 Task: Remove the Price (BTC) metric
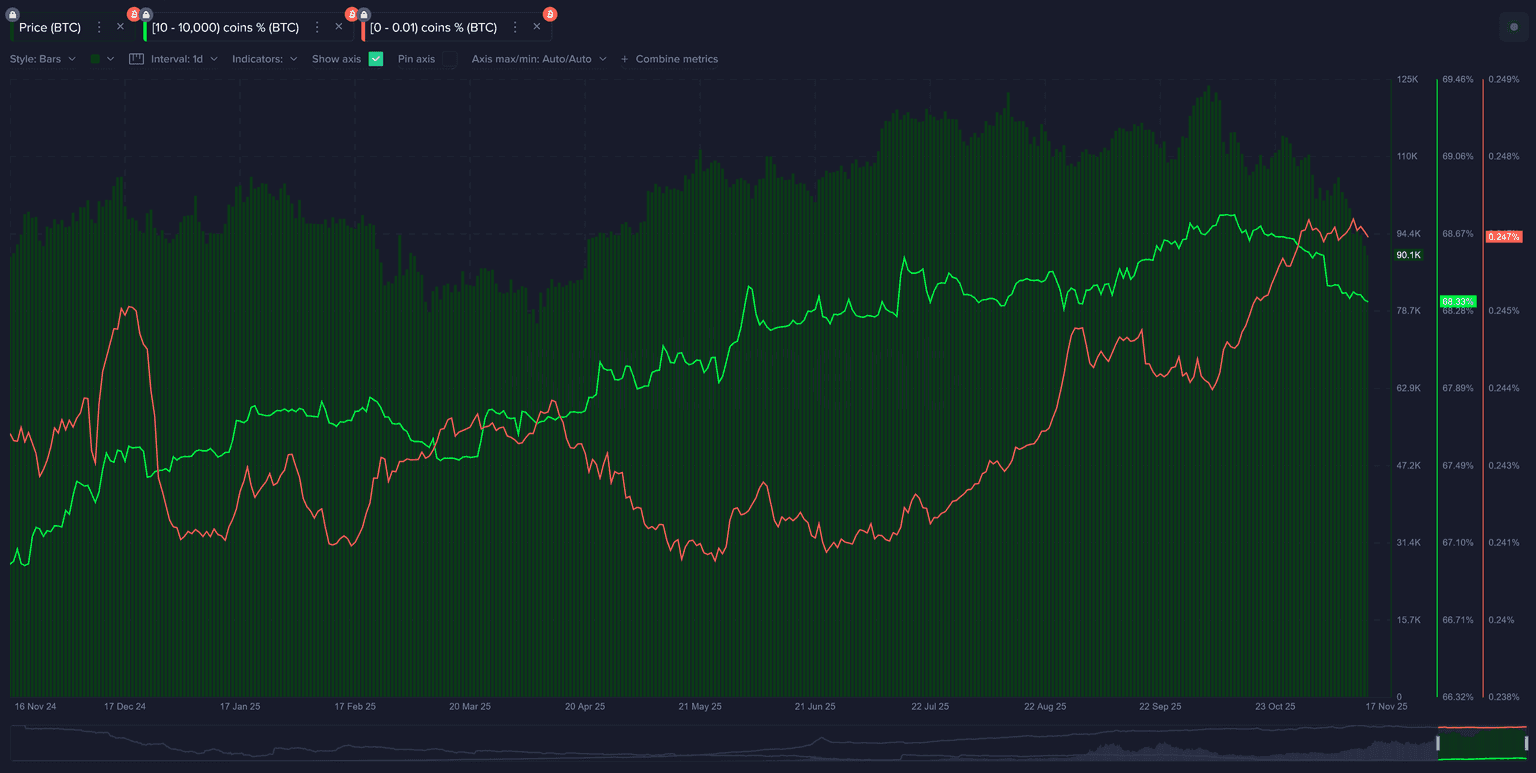[x=120, y=27]
